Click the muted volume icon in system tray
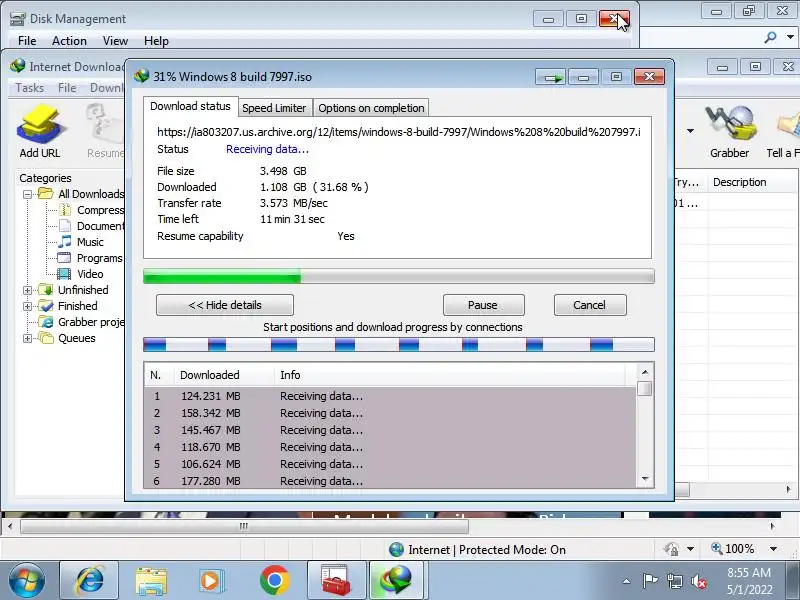The image size is (800, 600). pos(698,581)
